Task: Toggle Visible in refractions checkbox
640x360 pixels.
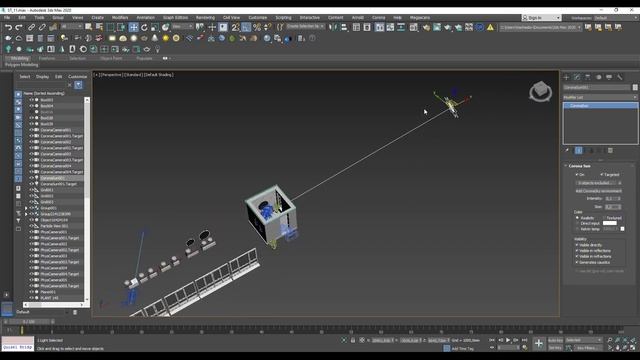Action: (577, 256)
